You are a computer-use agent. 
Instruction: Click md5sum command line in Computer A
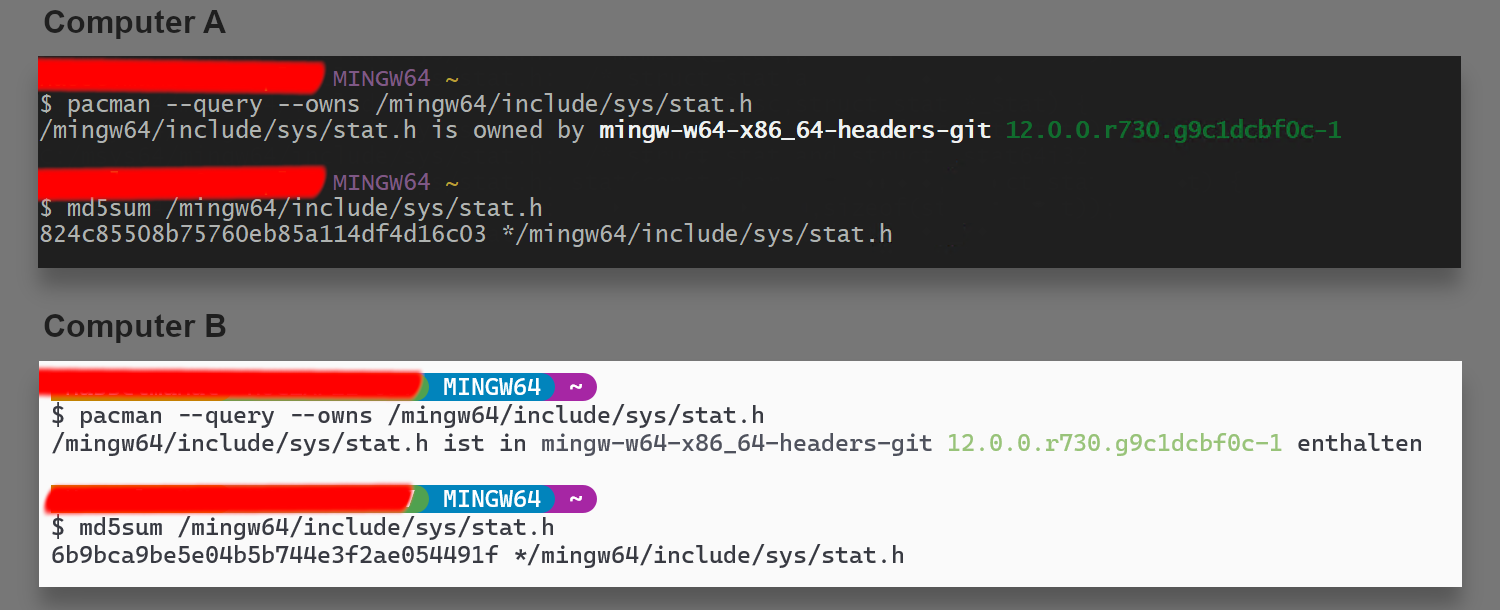pyautogui.click(x=291, y=208)
